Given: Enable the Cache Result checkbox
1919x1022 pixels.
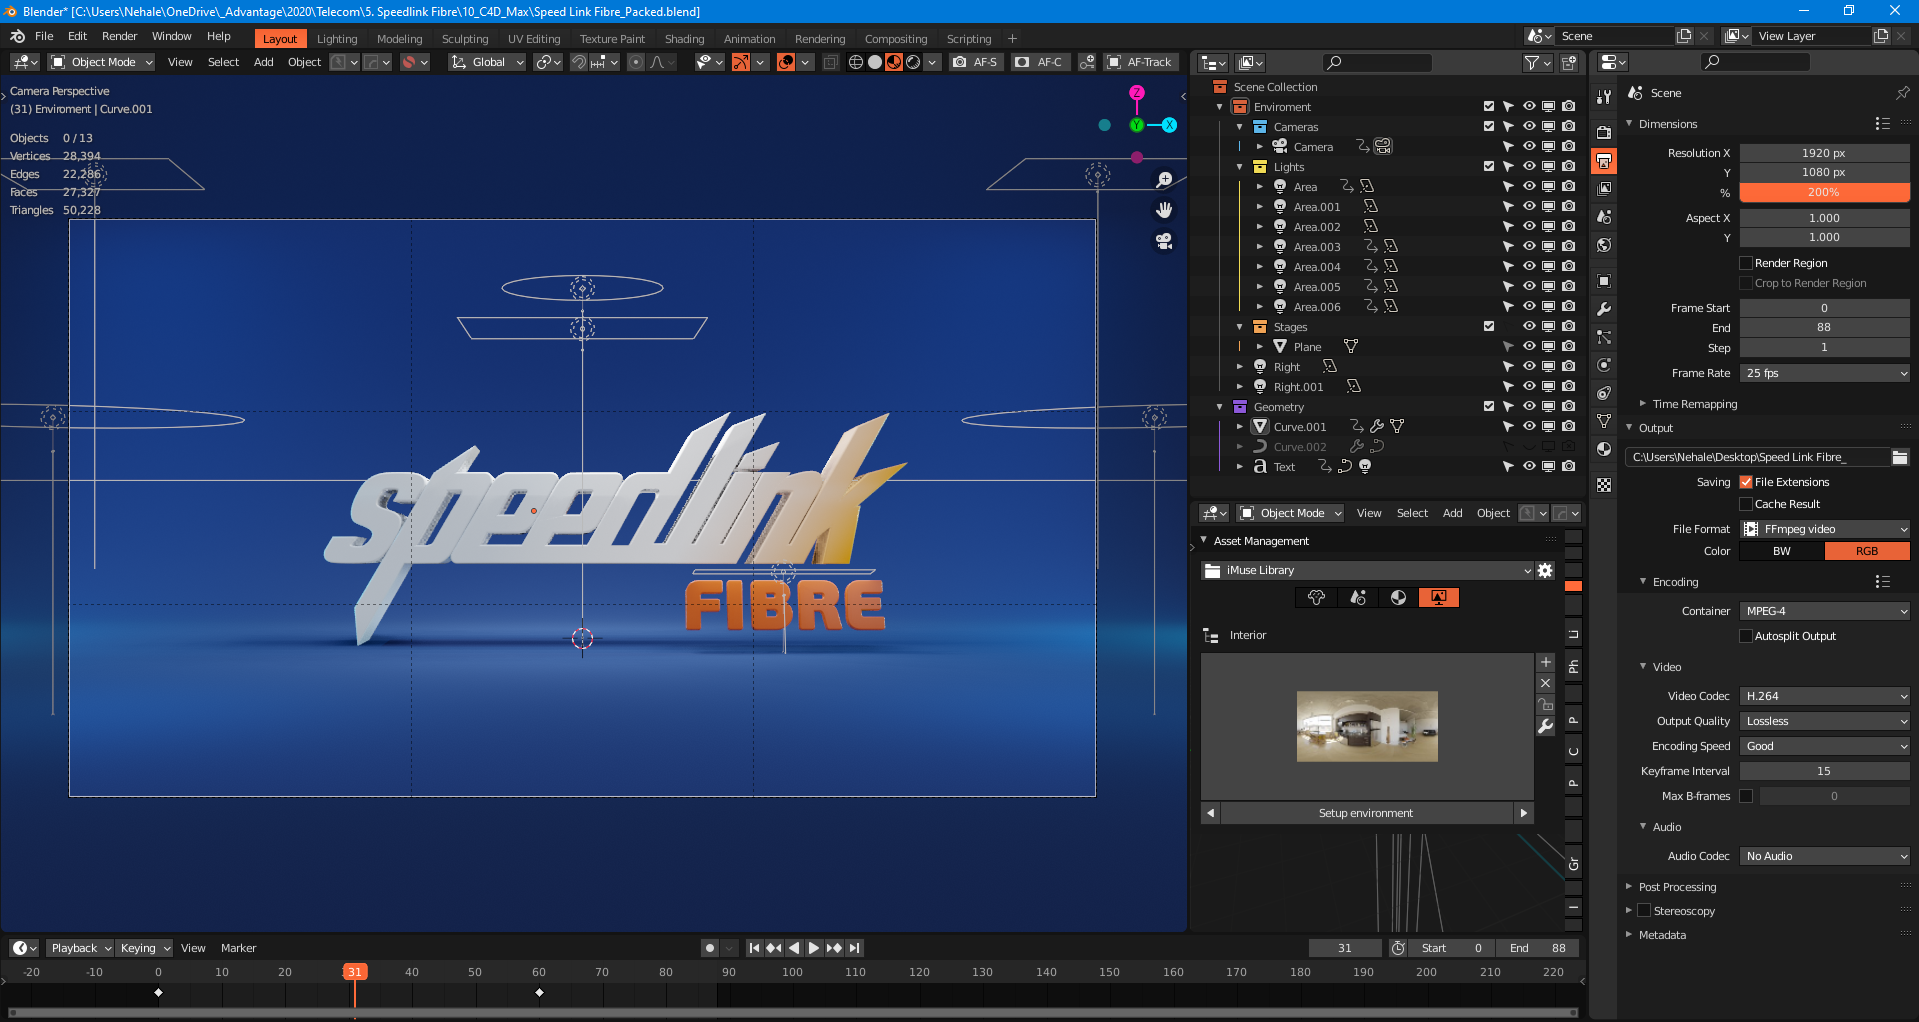Looking at the screenshot, I should [x=1746, y=504].
